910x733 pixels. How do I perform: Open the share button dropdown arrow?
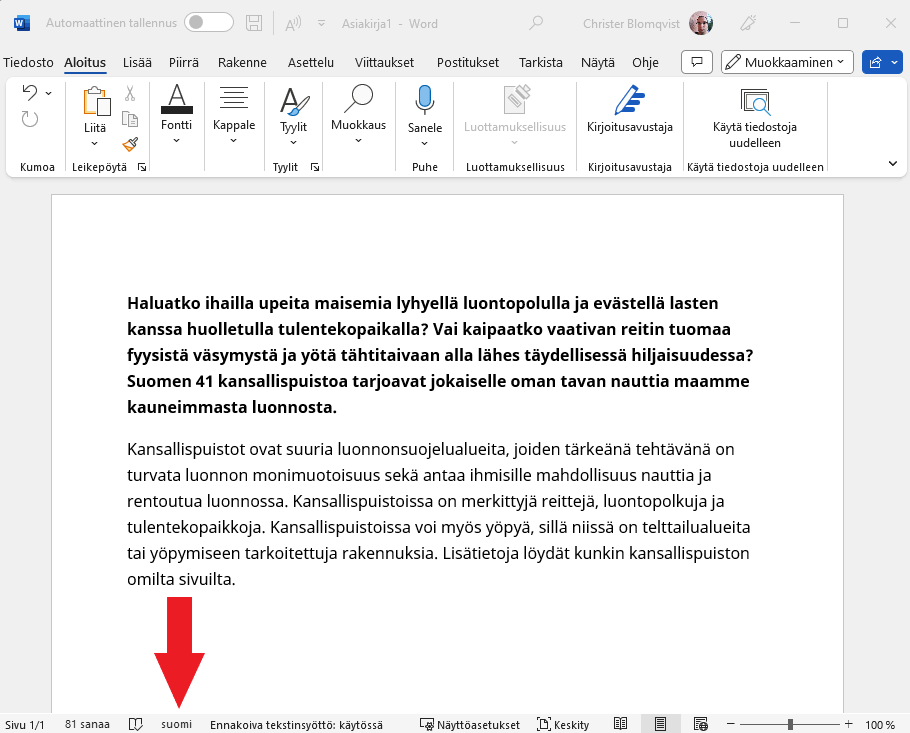pyautogui.click(x=895, y=62)
